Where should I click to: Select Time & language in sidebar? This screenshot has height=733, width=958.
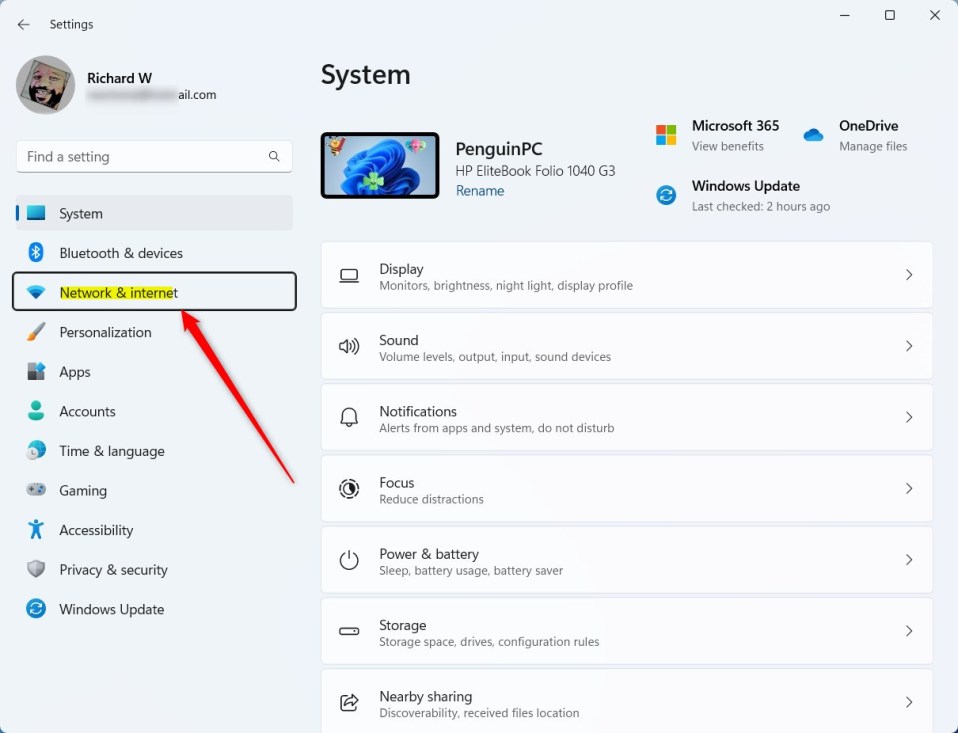(111, 451)
